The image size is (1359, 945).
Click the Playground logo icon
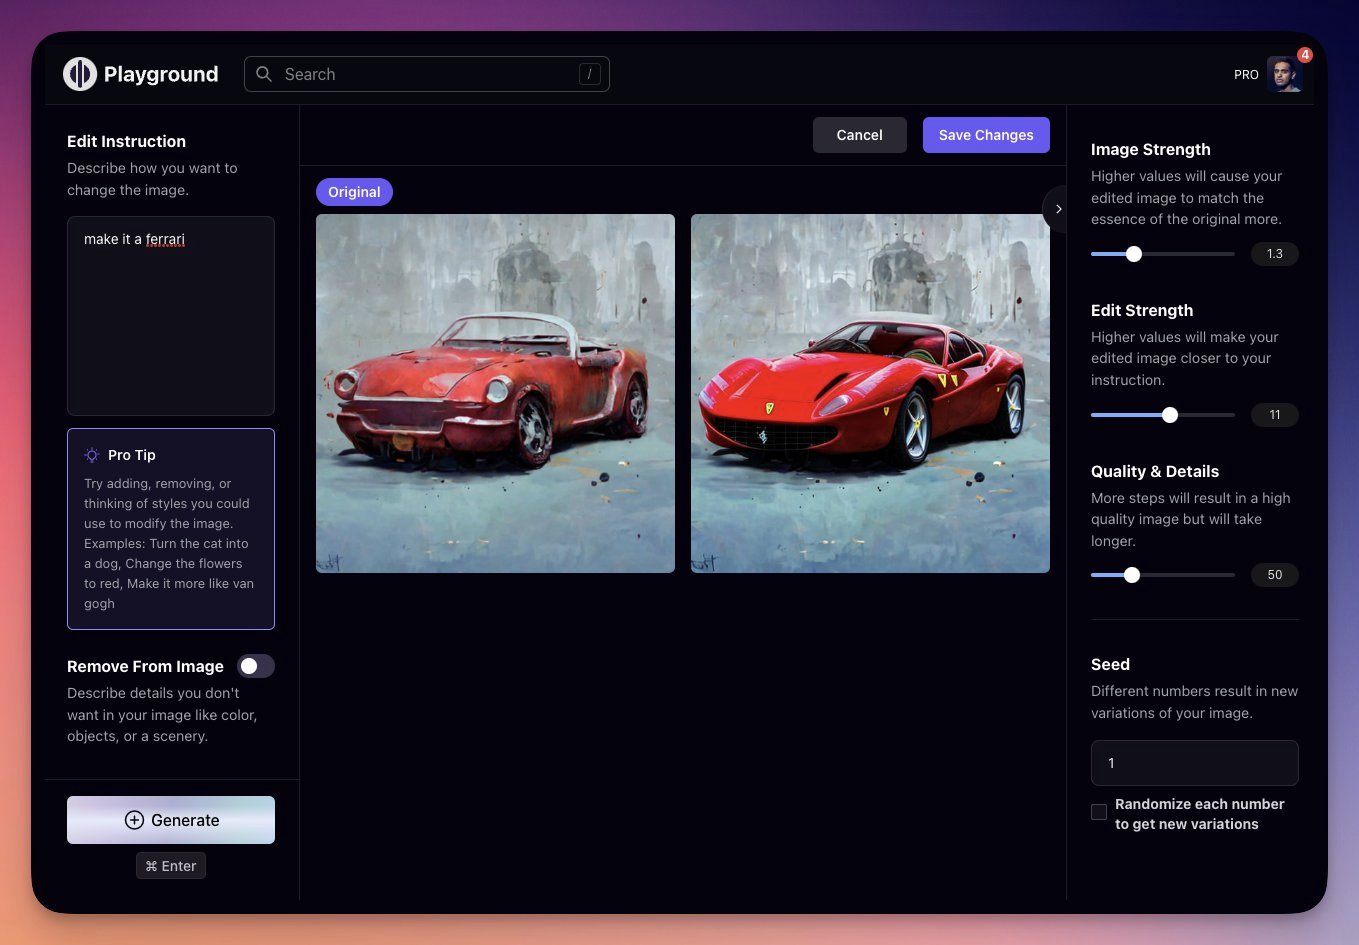pyautogui.click(x=80, y=73)
